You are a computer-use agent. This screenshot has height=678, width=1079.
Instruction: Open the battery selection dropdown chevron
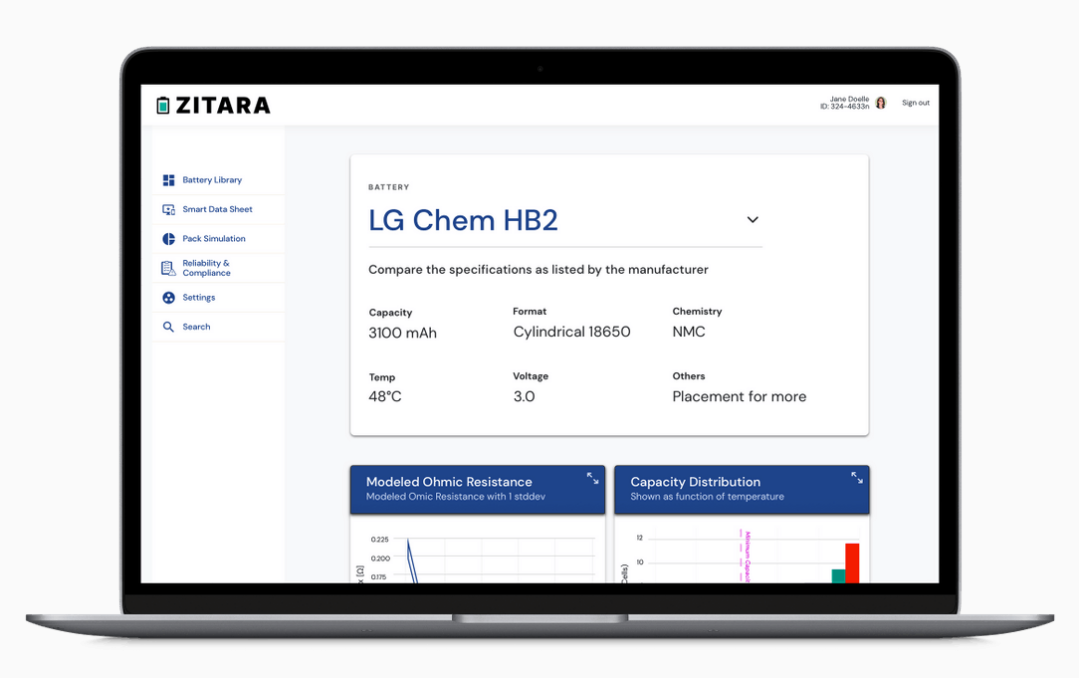click(753, 220)
